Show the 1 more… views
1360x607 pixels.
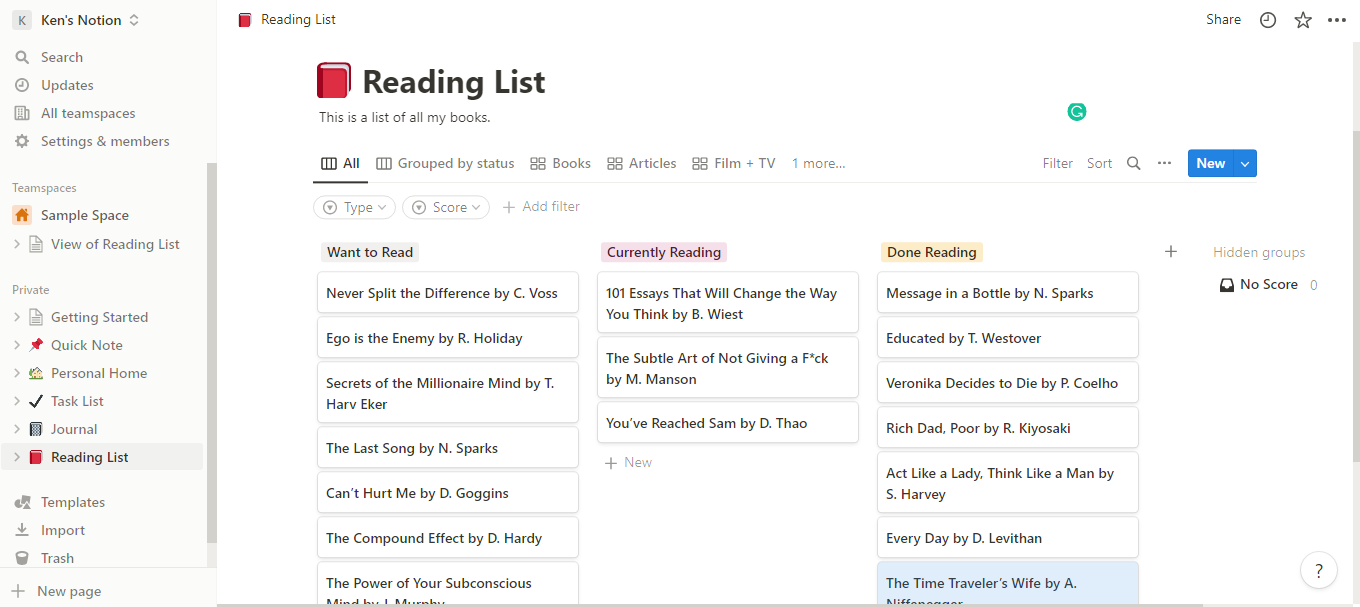[818, 163]
